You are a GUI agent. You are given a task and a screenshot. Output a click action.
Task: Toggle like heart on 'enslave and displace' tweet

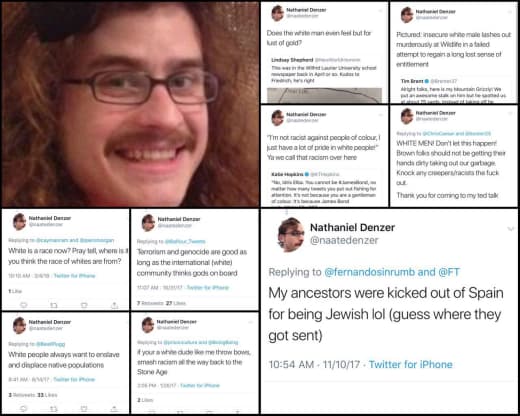point(84,408)
